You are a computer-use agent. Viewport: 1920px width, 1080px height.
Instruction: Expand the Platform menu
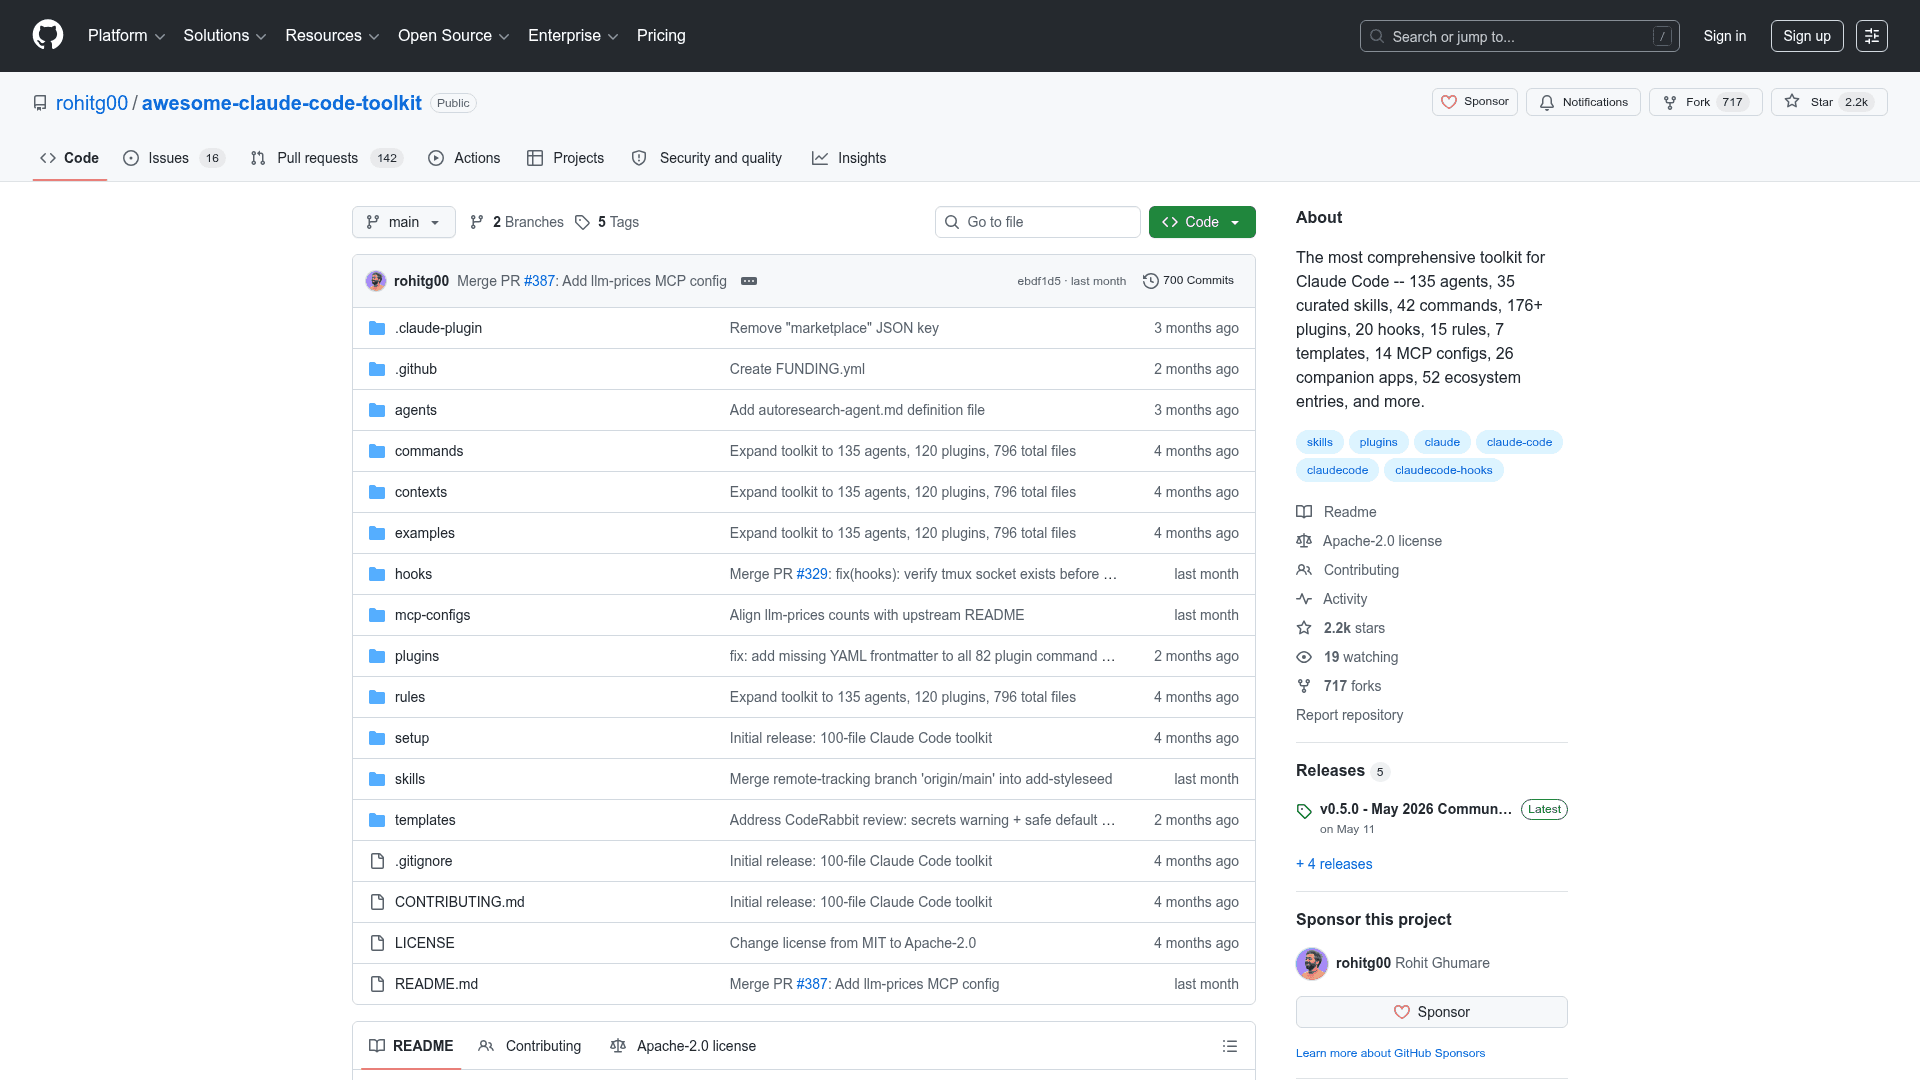127,36
